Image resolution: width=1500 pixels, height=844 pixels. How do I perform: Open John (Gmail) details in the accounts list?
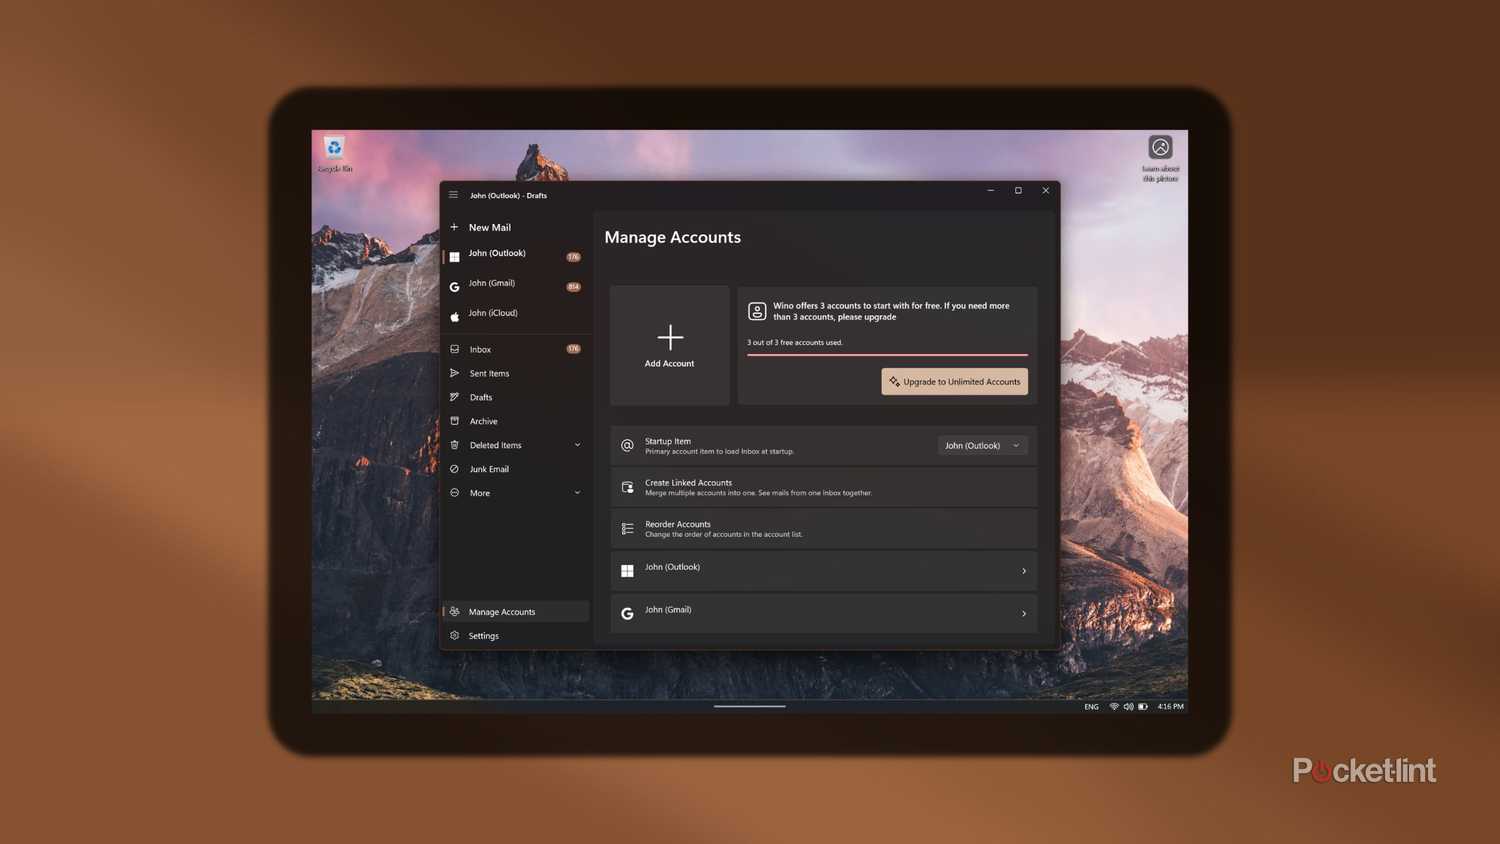tap(823, 613)
